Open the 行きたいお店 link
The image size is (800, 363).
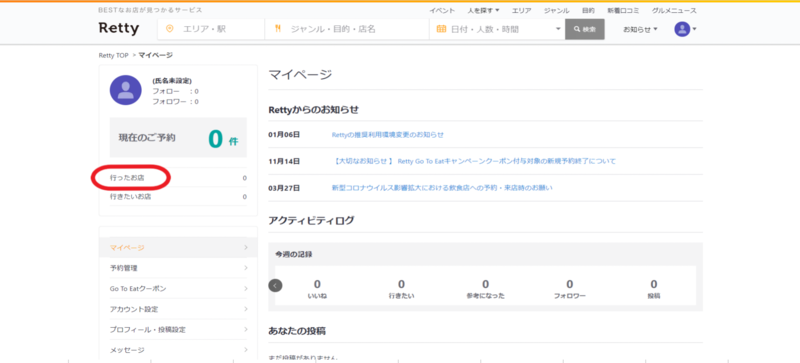pyautogui.click(x=130, y=197)
